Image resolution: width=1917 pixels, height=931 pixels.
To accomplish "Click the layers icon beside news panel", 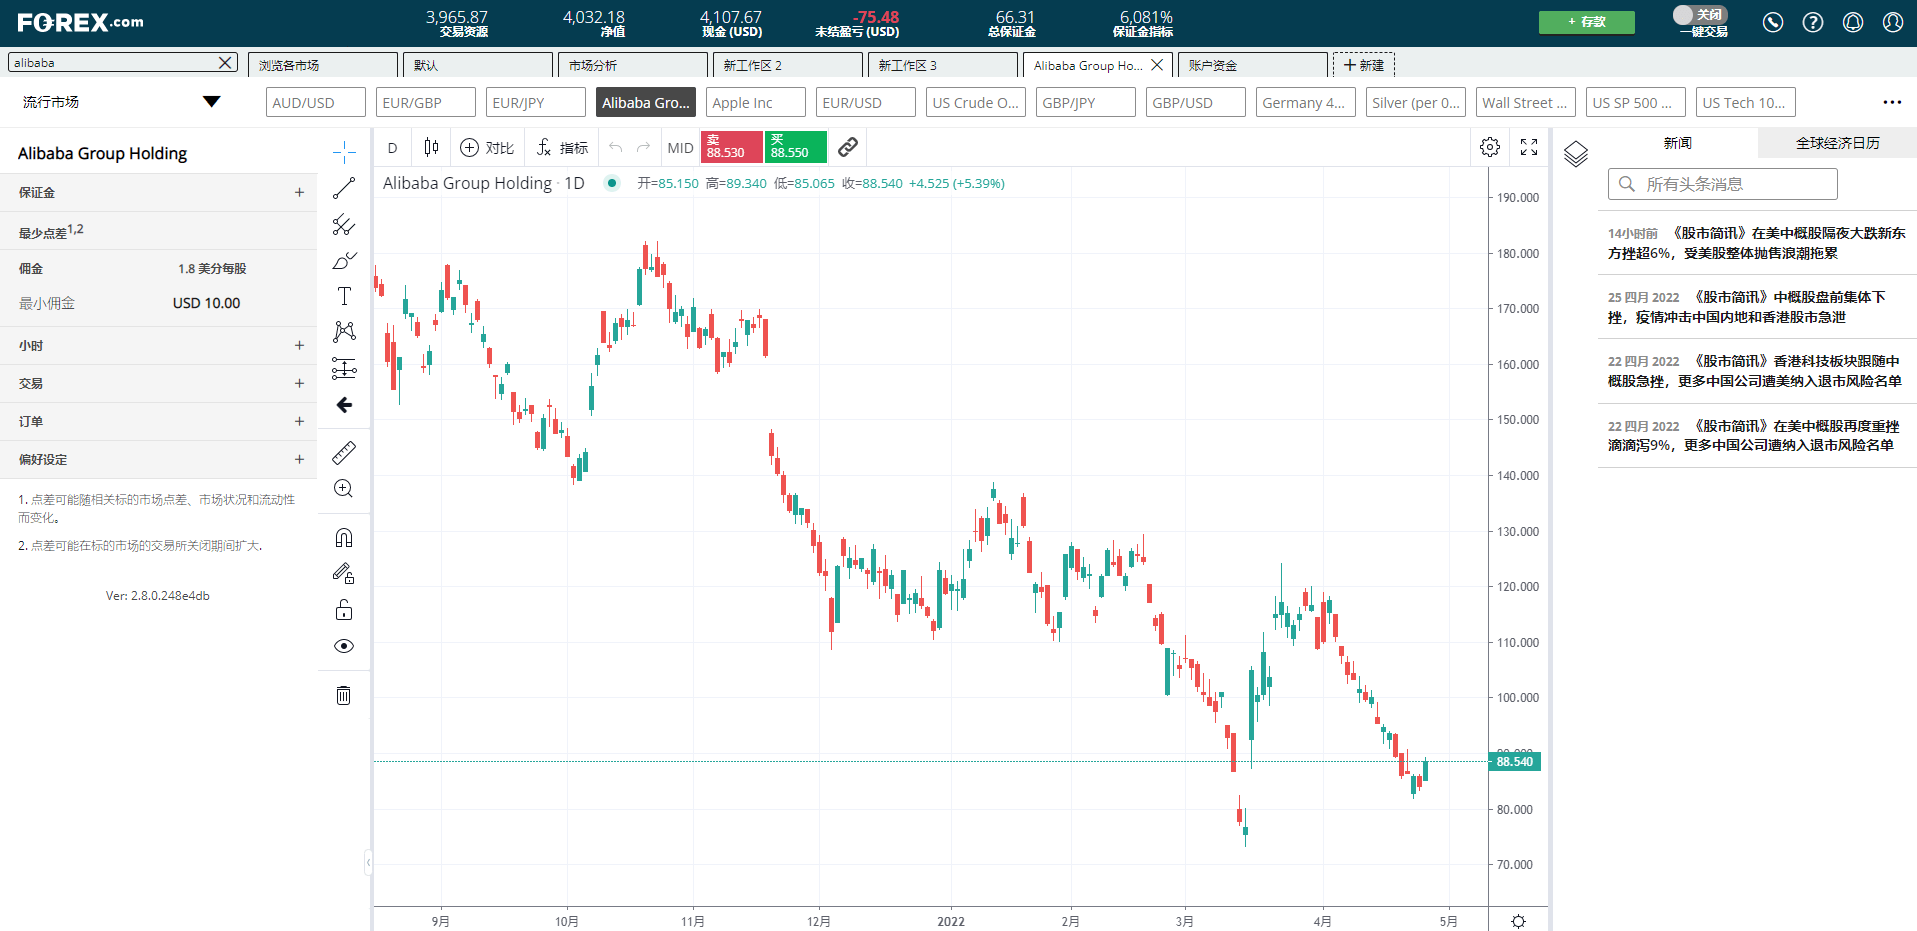I will [1576, 154].
